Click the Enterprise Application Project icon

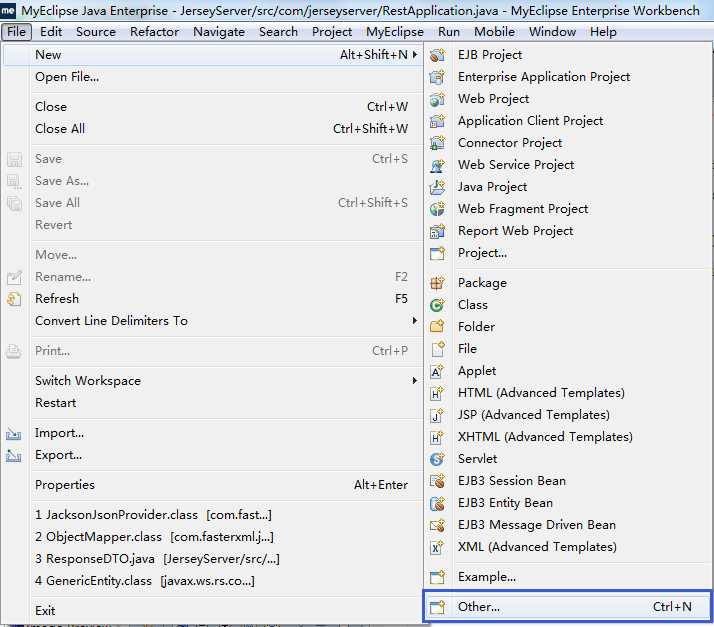tap(437, 76)
